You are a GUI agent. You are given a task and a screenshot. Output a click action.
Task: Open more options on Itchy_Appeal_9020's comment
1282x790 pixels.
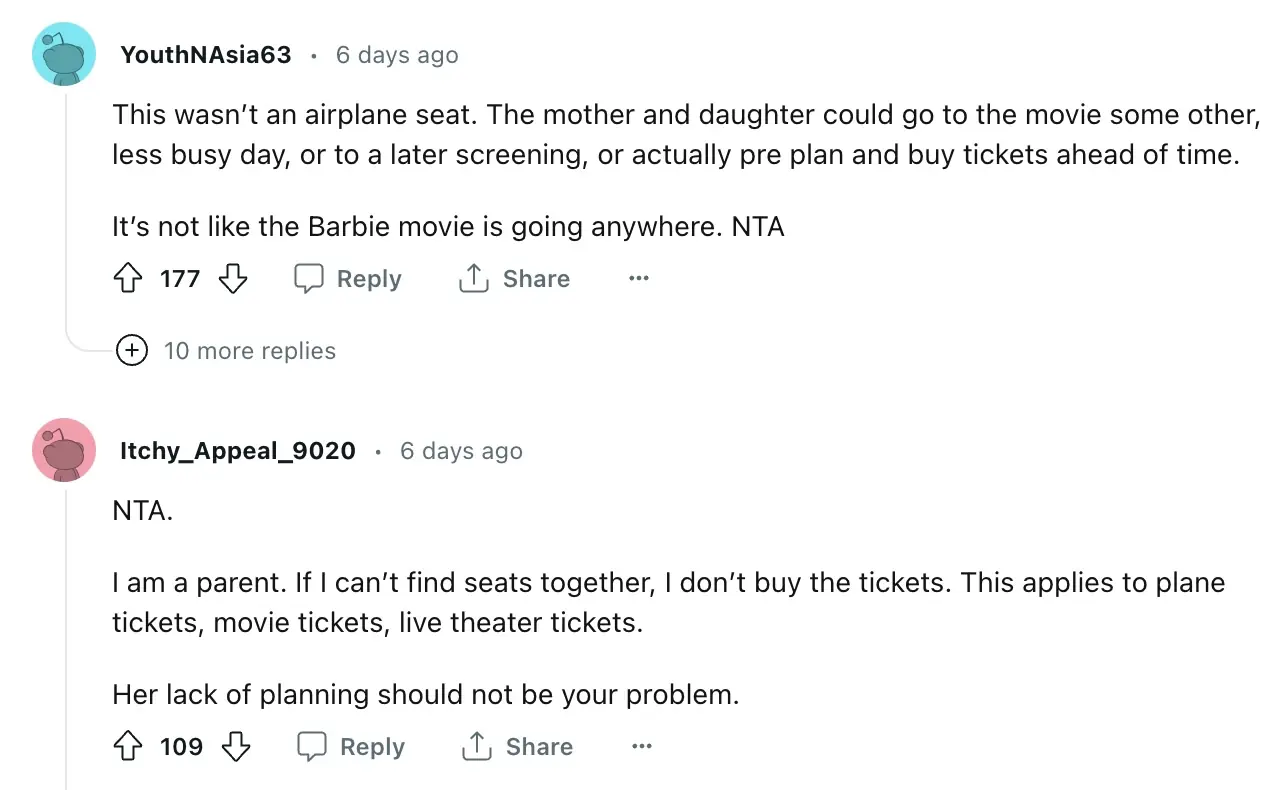642,747
